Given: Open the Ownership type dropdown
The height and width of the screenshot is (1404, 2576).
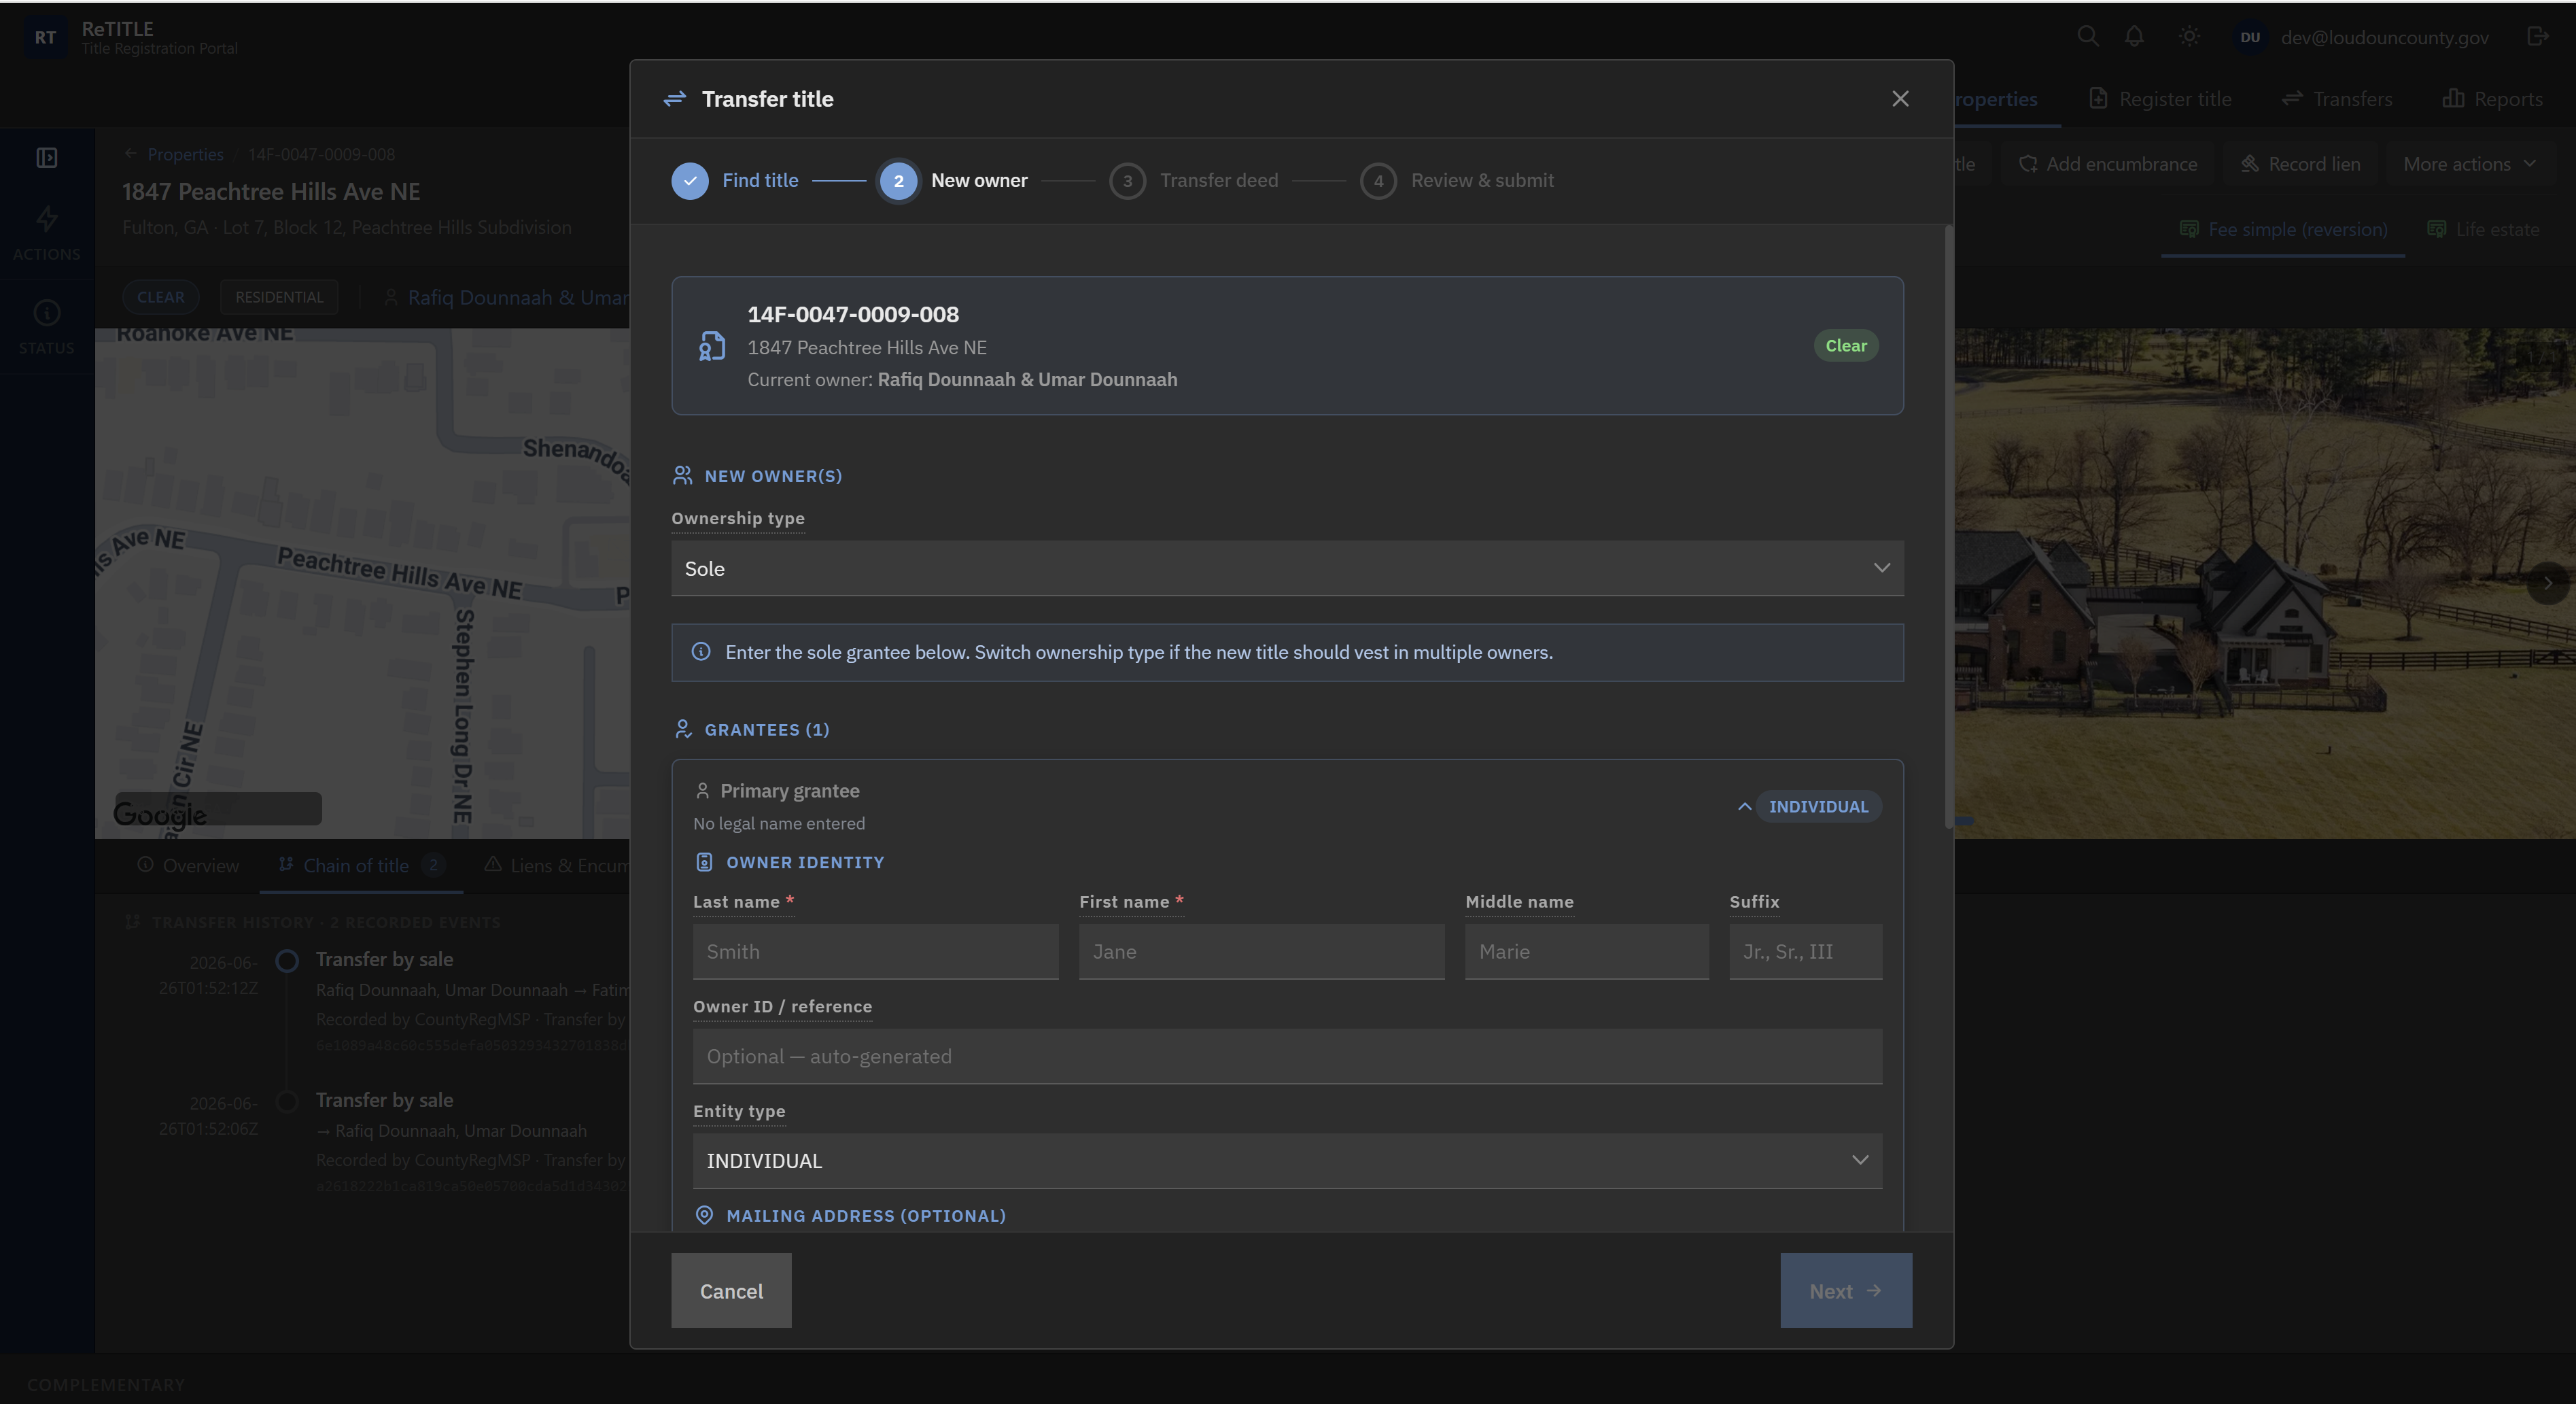Looking at the screenshot, I should (1287, 568).
